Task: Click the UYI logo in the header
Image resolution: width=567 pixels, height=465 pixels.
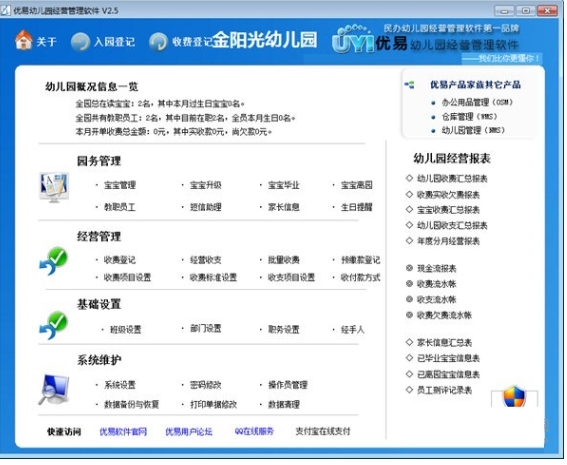Action: [x=353, y=40]
